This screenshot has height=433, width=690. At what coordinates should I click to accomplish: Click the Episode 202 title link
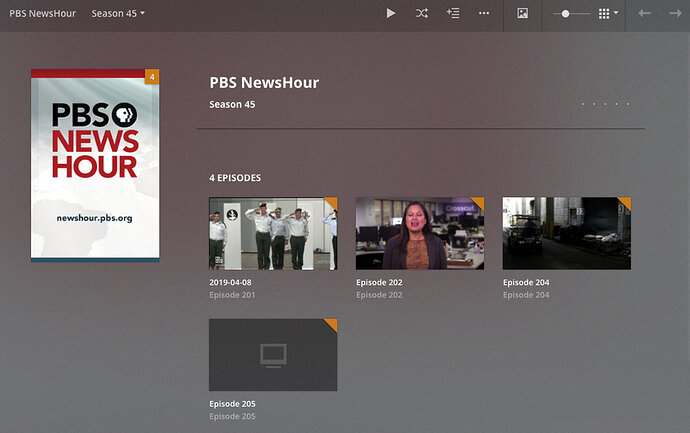click(379, 283)
